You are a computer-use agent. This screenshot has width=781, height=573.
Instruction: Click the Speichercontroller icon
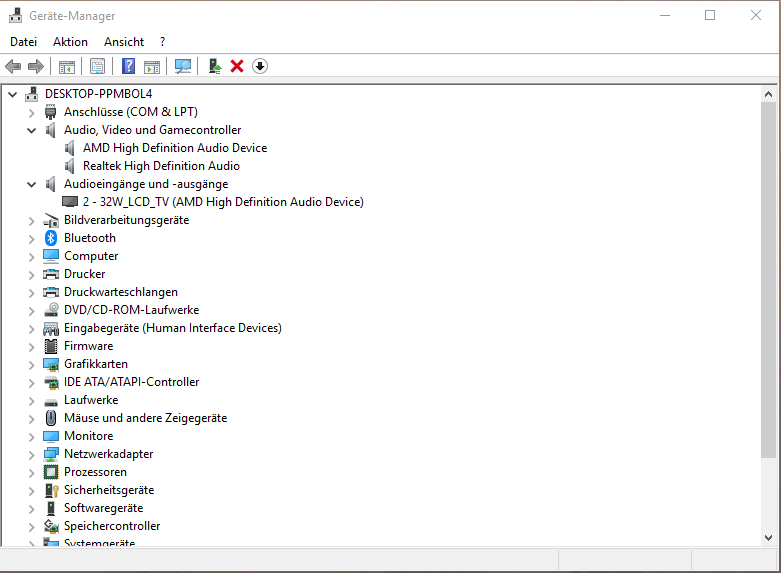click(x=51, y=526)
